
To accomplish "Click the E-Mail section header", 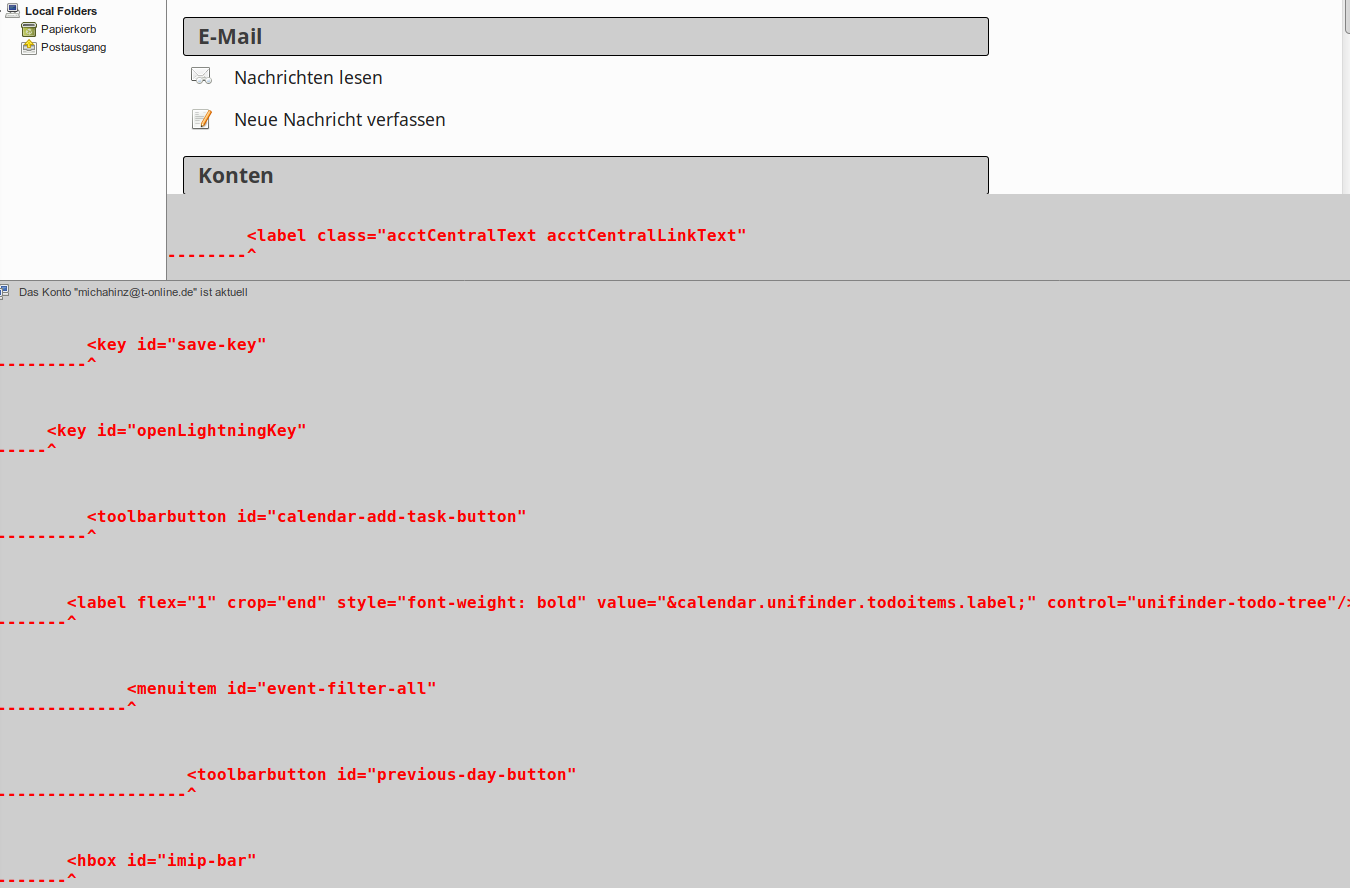I will pyautogui.click(x=585, y=37).
